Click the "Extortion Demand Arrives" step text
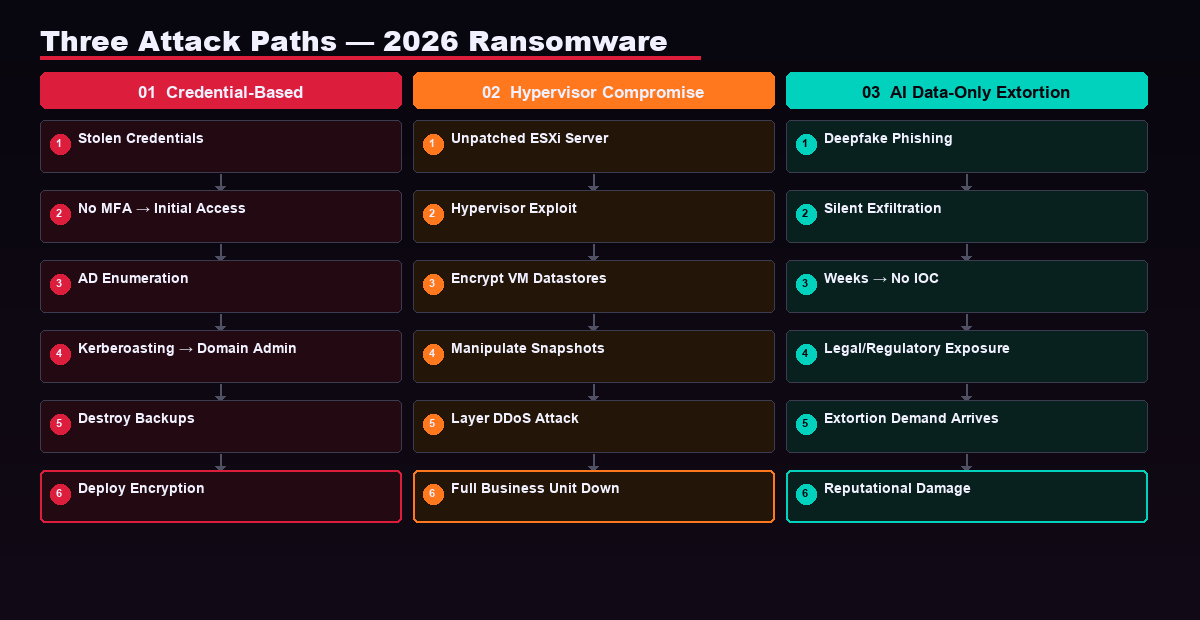Viewport: 1200px width, 620px height. click(911, 418)
